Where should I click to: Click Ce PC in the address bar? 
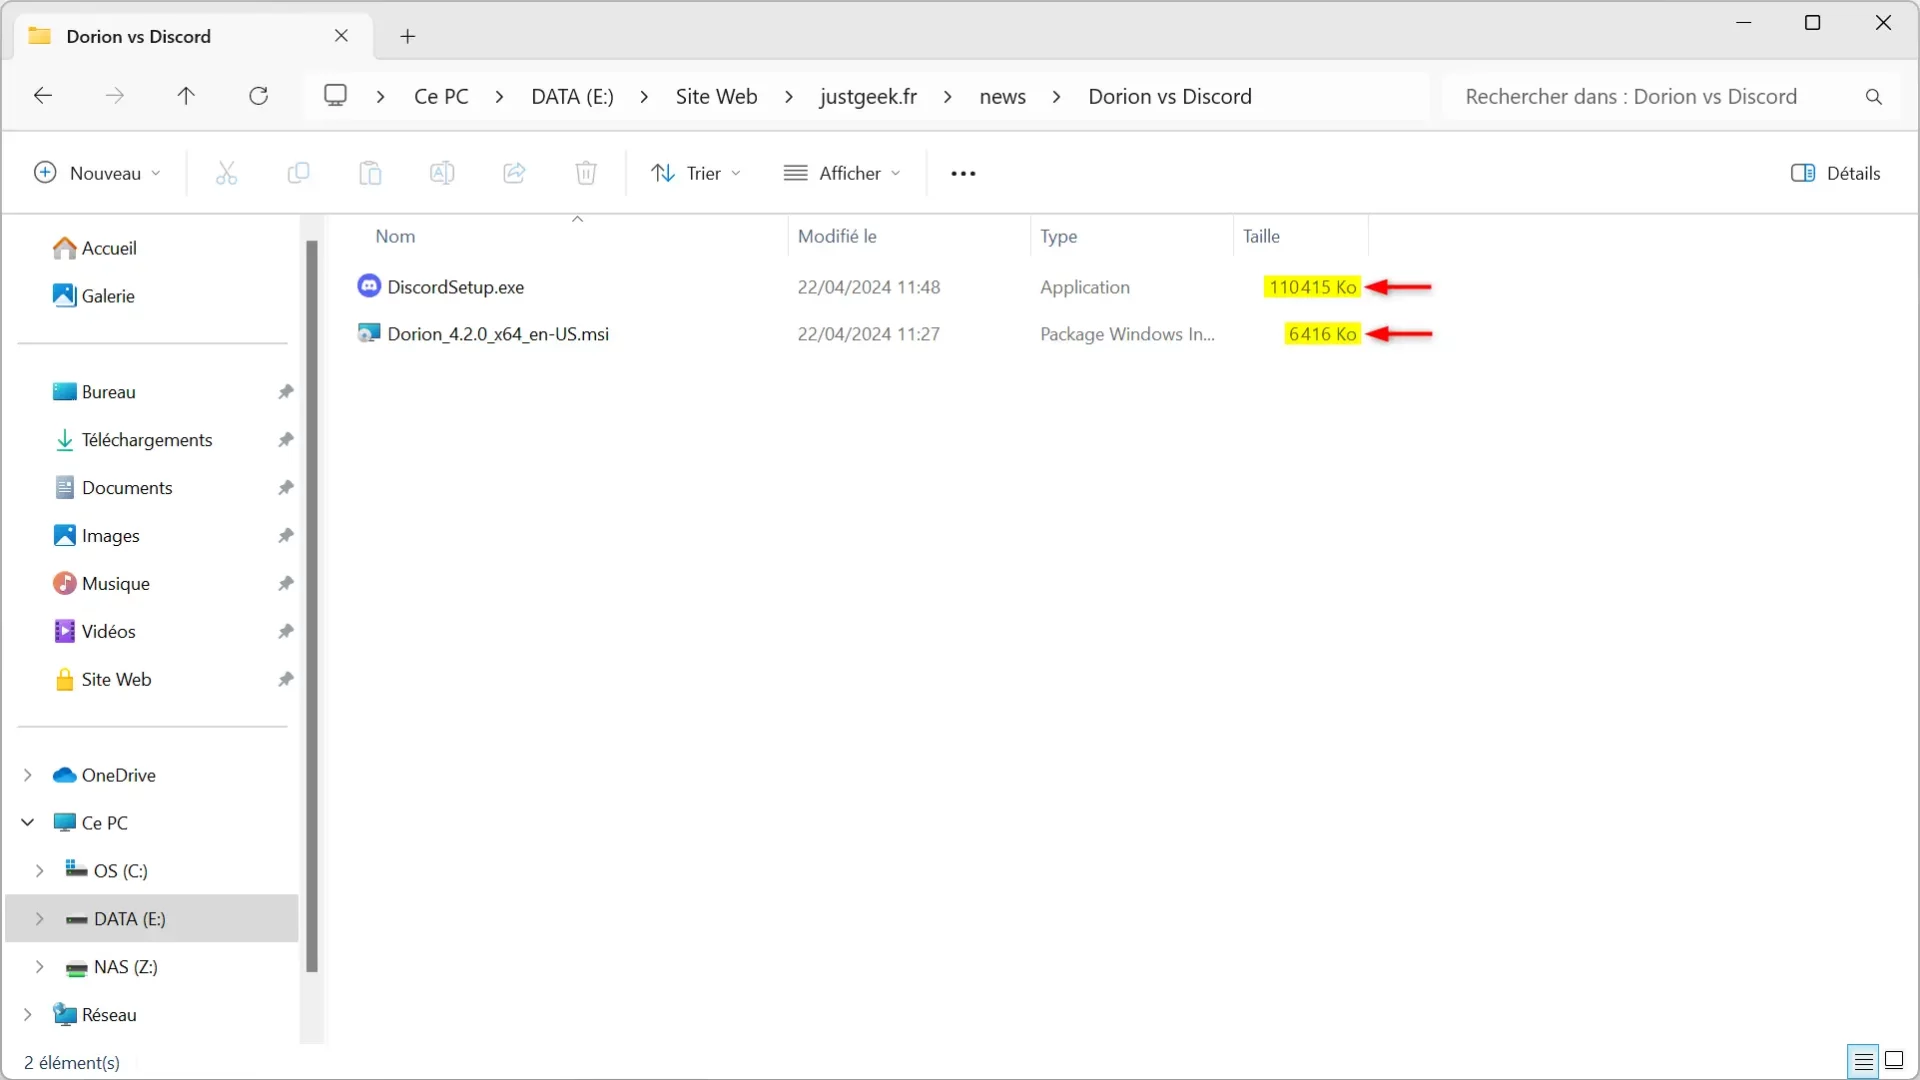pos(441,96)
